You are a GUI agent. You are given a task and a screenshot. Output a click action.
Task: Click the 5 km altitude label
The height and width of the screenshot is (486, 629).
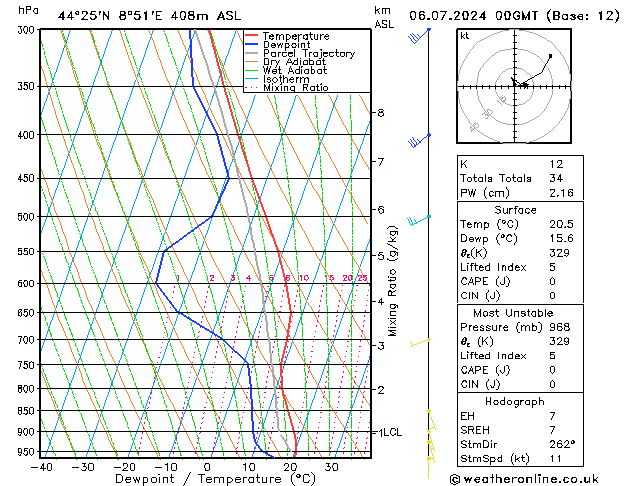(x=381, y=255)
